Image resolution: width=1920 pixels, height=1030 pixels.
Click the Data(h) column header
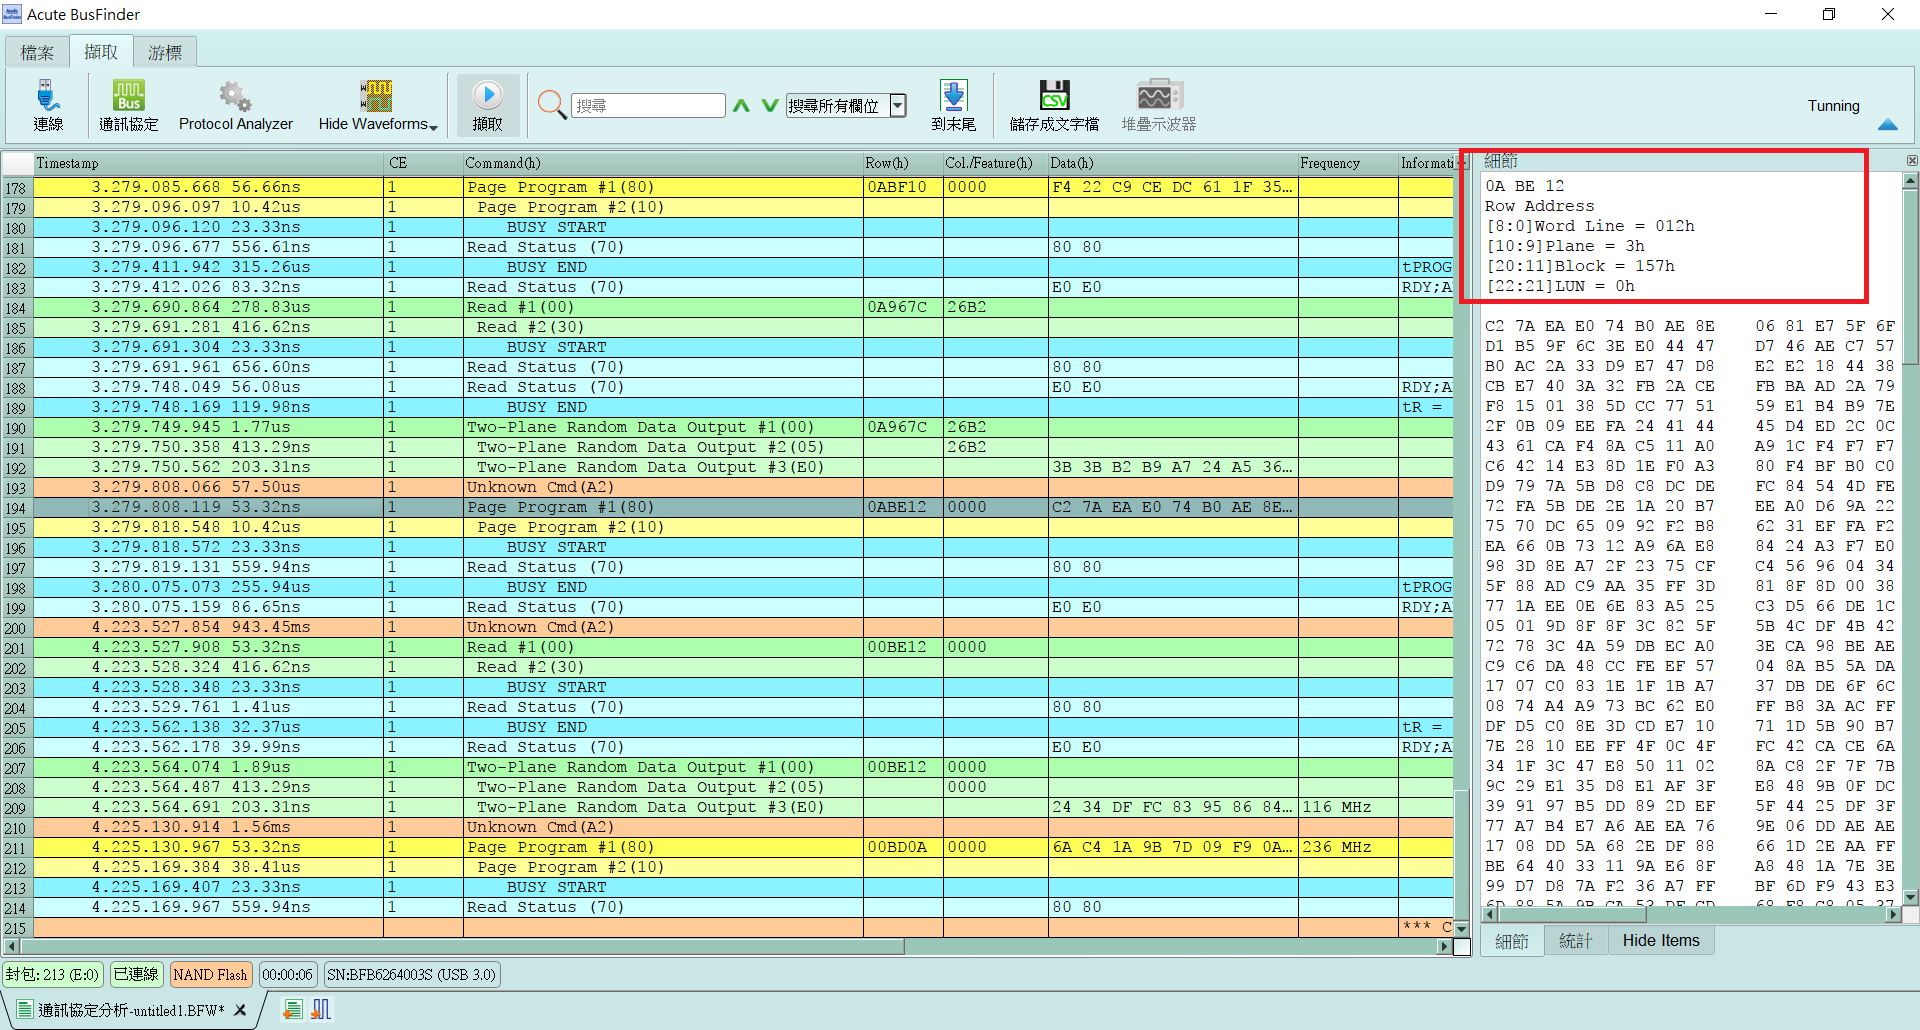tap(1172, 163)
